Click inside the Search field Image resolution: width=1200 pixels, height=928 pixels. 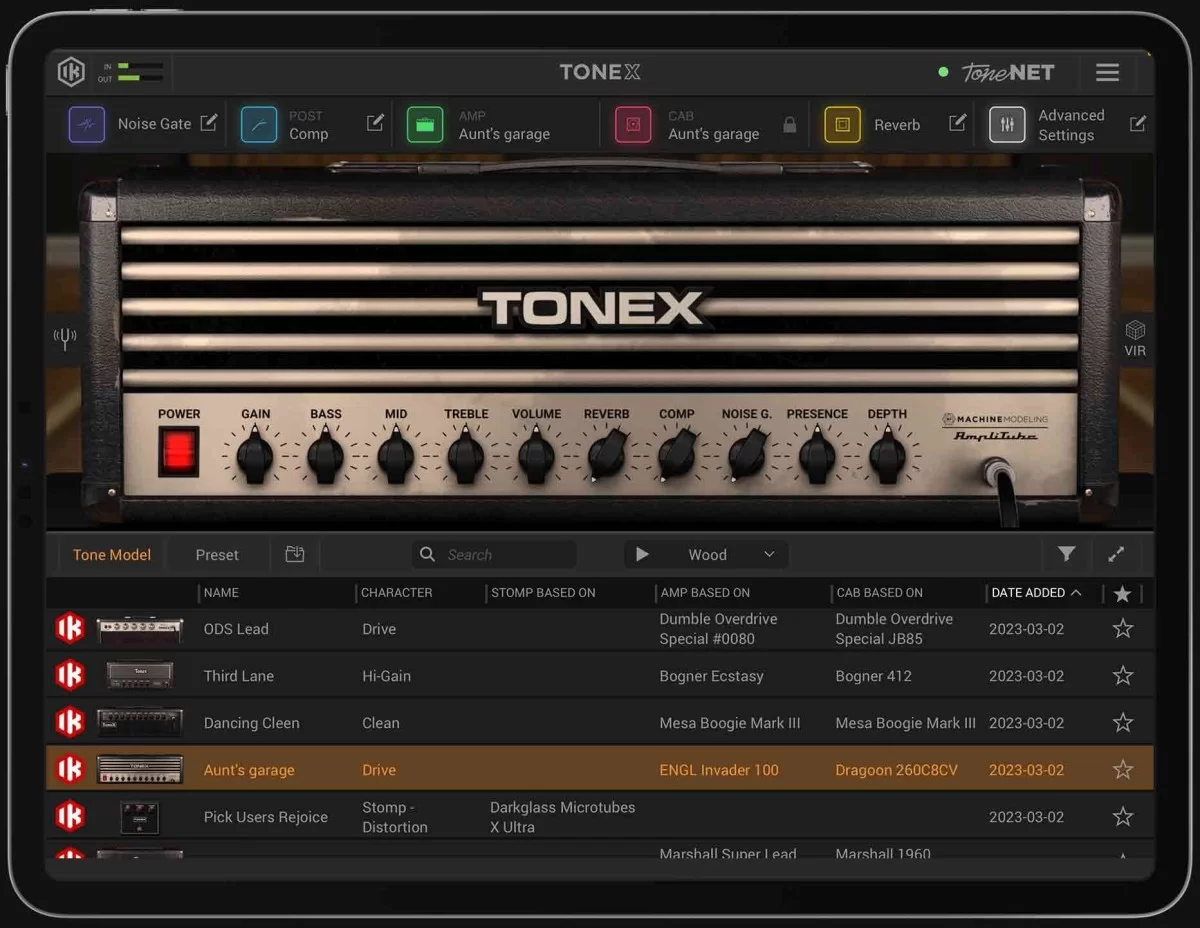(x=494, y=554)
